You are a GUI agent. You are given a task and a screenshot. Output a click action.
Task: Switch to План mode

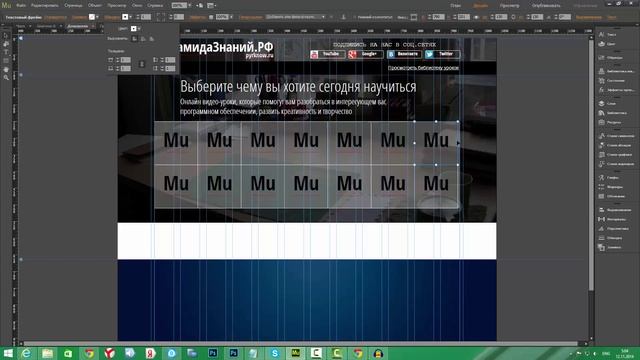456,6
